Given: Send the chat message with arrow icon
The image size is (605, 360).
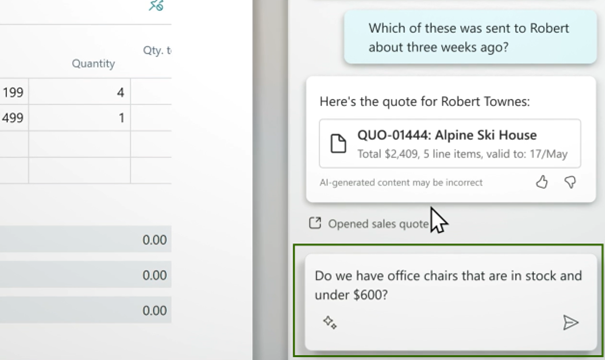Looking at the screenshot, I should pyautogui.click(x=570, y=323).
